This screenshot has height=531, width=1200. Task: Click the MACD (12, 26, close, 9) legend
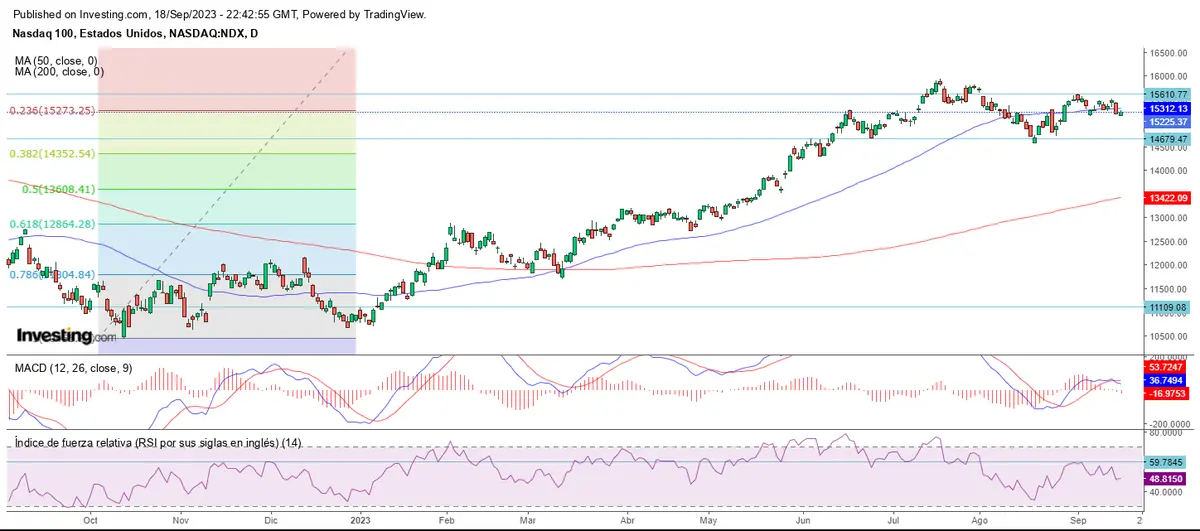click(x=75, y=369)
